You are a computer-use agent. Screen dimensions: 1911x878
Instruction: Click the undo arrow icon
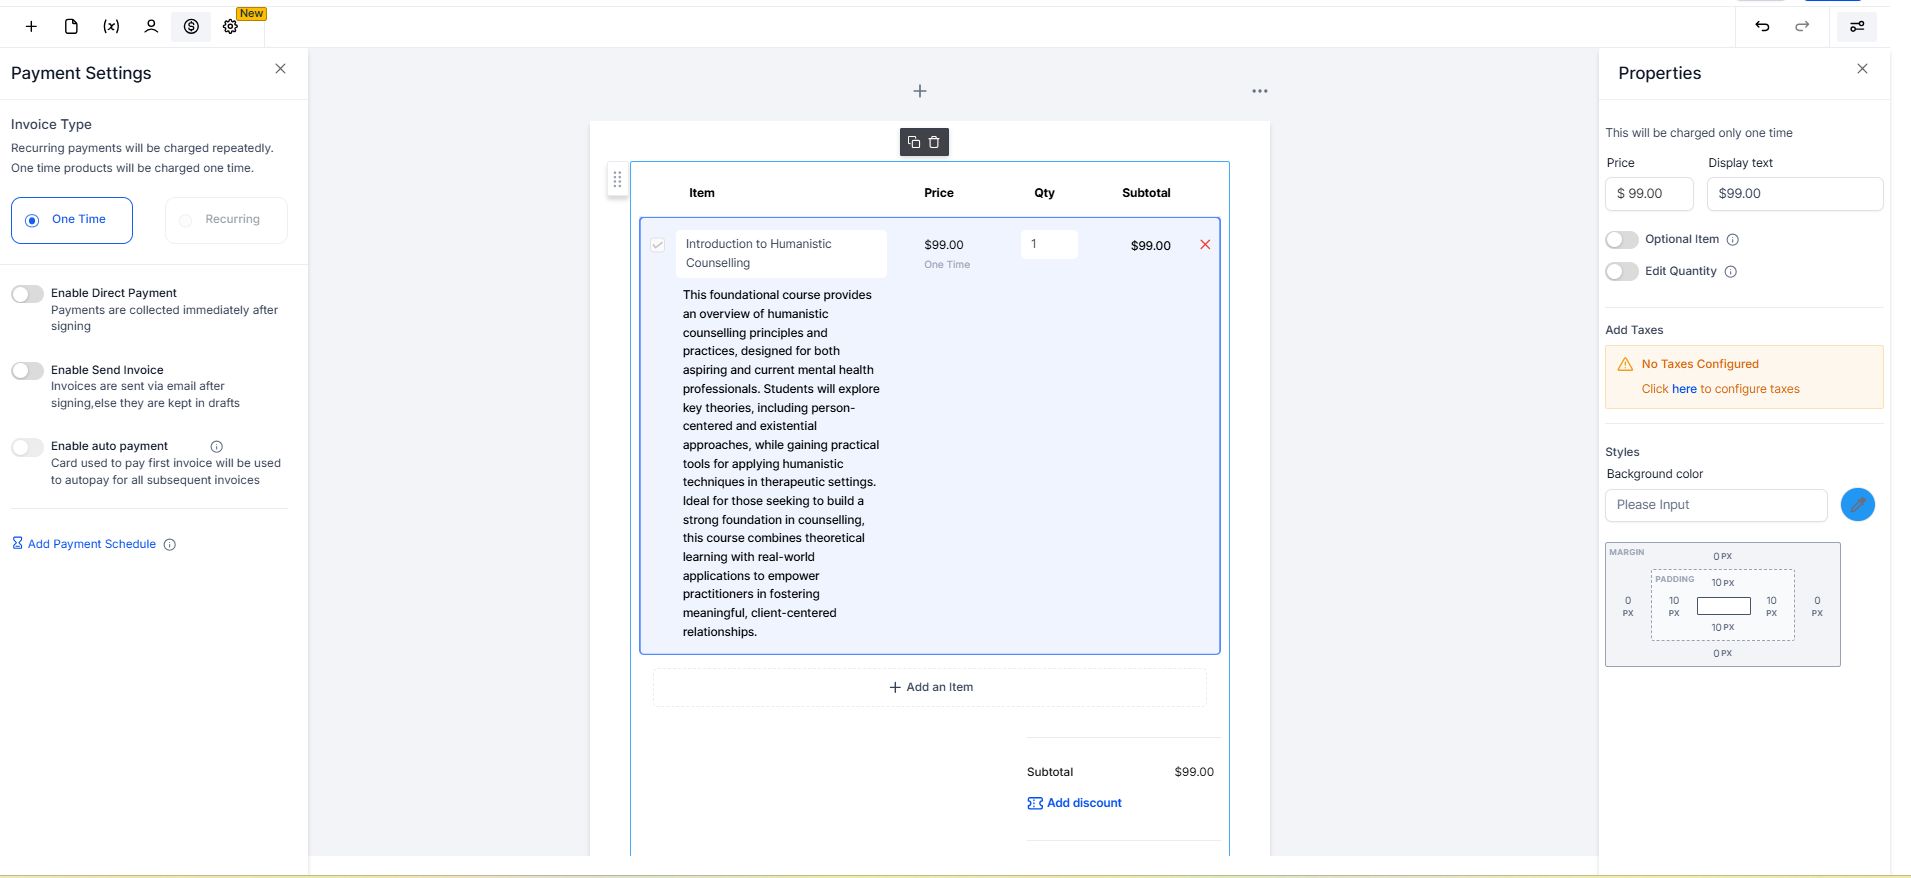pos(1762,27)
